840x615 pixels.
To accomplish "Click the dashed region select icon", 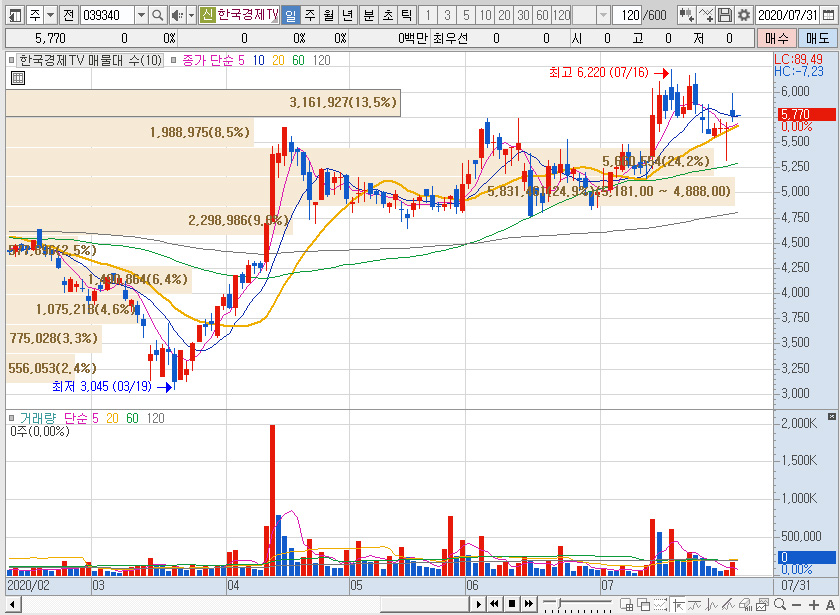I will point(661,604).
